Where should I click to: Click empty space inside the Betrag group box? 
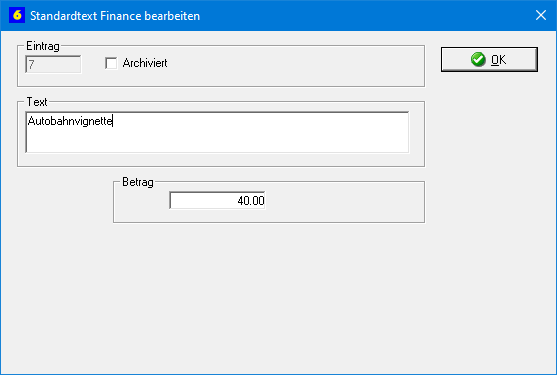coord(341,202)
